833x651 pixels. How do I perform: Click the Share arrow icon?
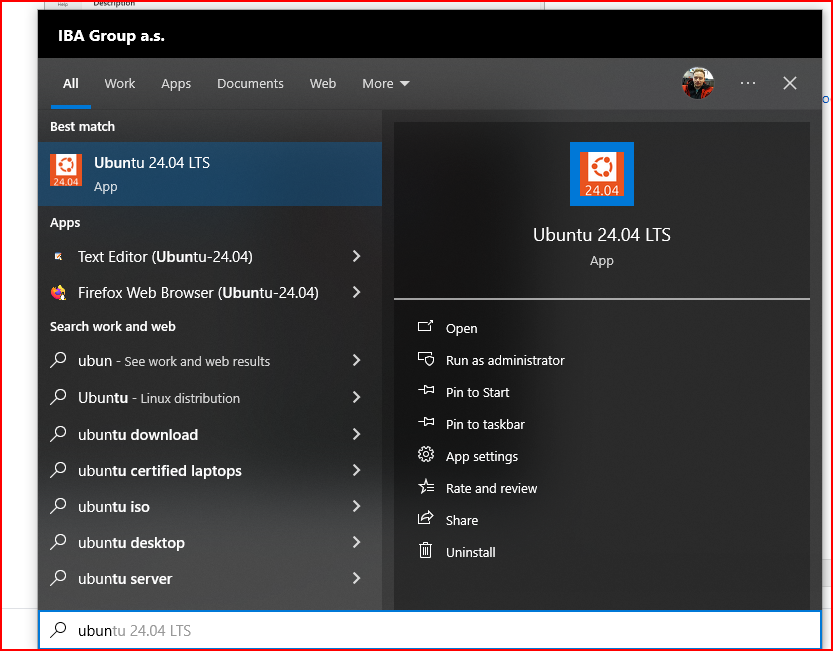pyautogui.click(x=426, y=519)
